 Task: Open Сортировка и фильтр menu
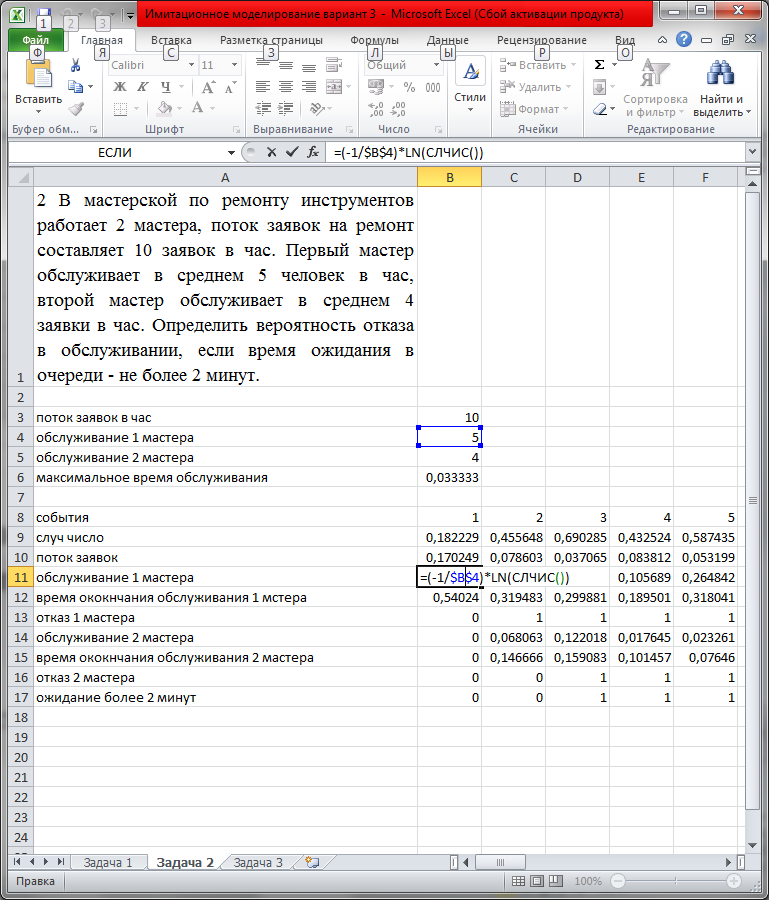click(x=655, y=87)
